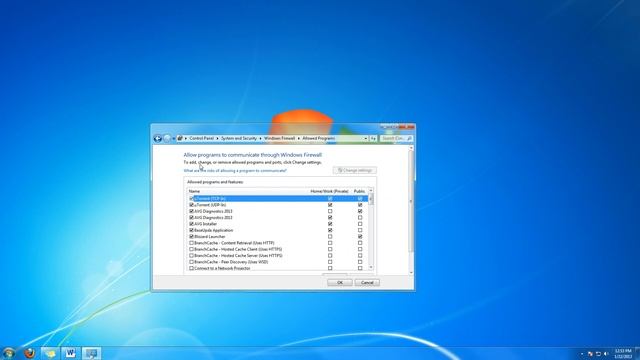Screen dimensions: 640x360
Task: Expand arrow after Windows Firewall breadcrumb
Action: (x=299, y=138)
